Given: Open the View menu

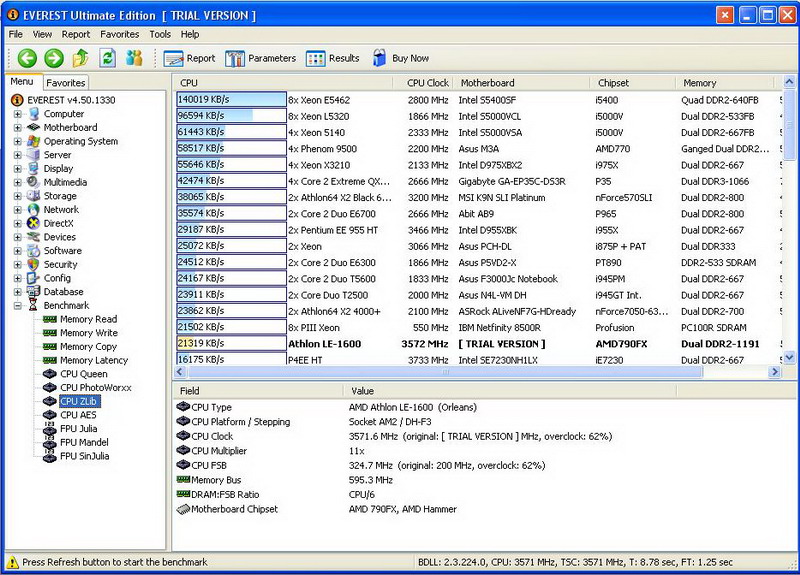Looking at the screenshot, I should (42, 34).
